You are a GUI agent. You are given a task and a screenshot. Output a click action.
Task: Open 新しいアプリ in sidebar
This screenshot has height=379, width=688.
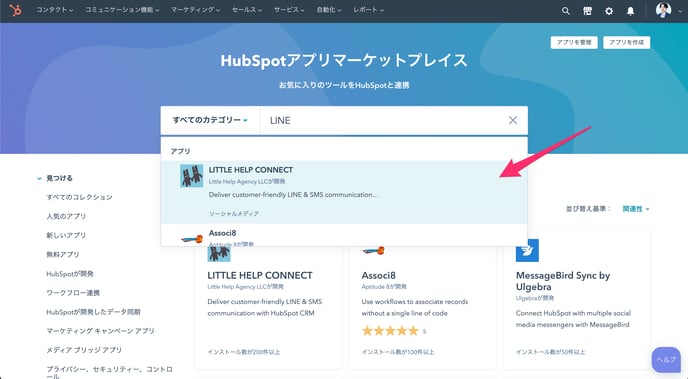tap(66, 235)
